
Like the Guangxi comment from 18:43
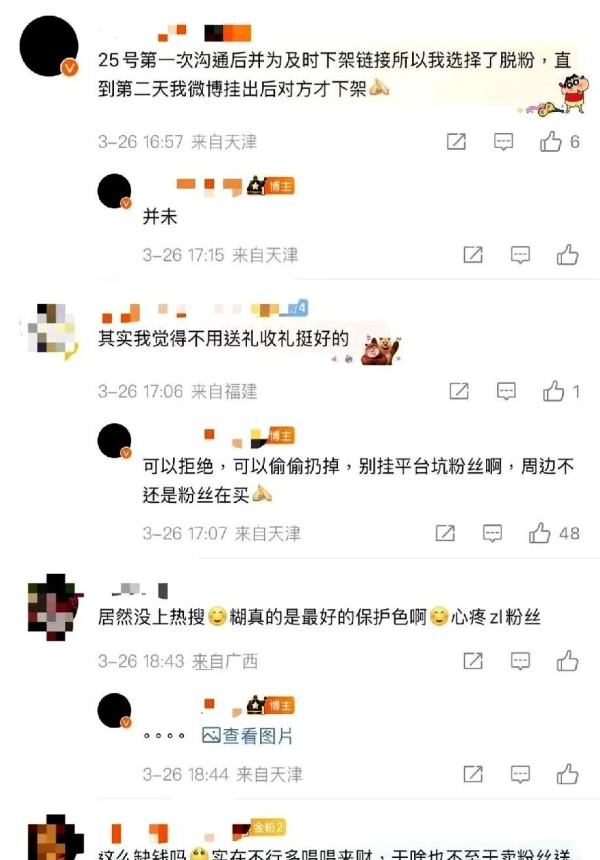567,661
